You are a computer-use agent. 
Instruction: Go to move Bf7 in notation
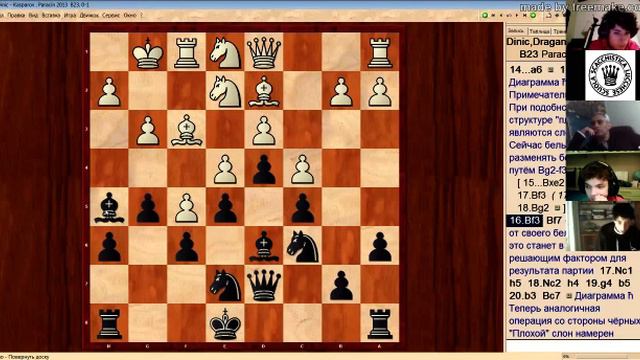pyautogui.click(x=554, y=220)
